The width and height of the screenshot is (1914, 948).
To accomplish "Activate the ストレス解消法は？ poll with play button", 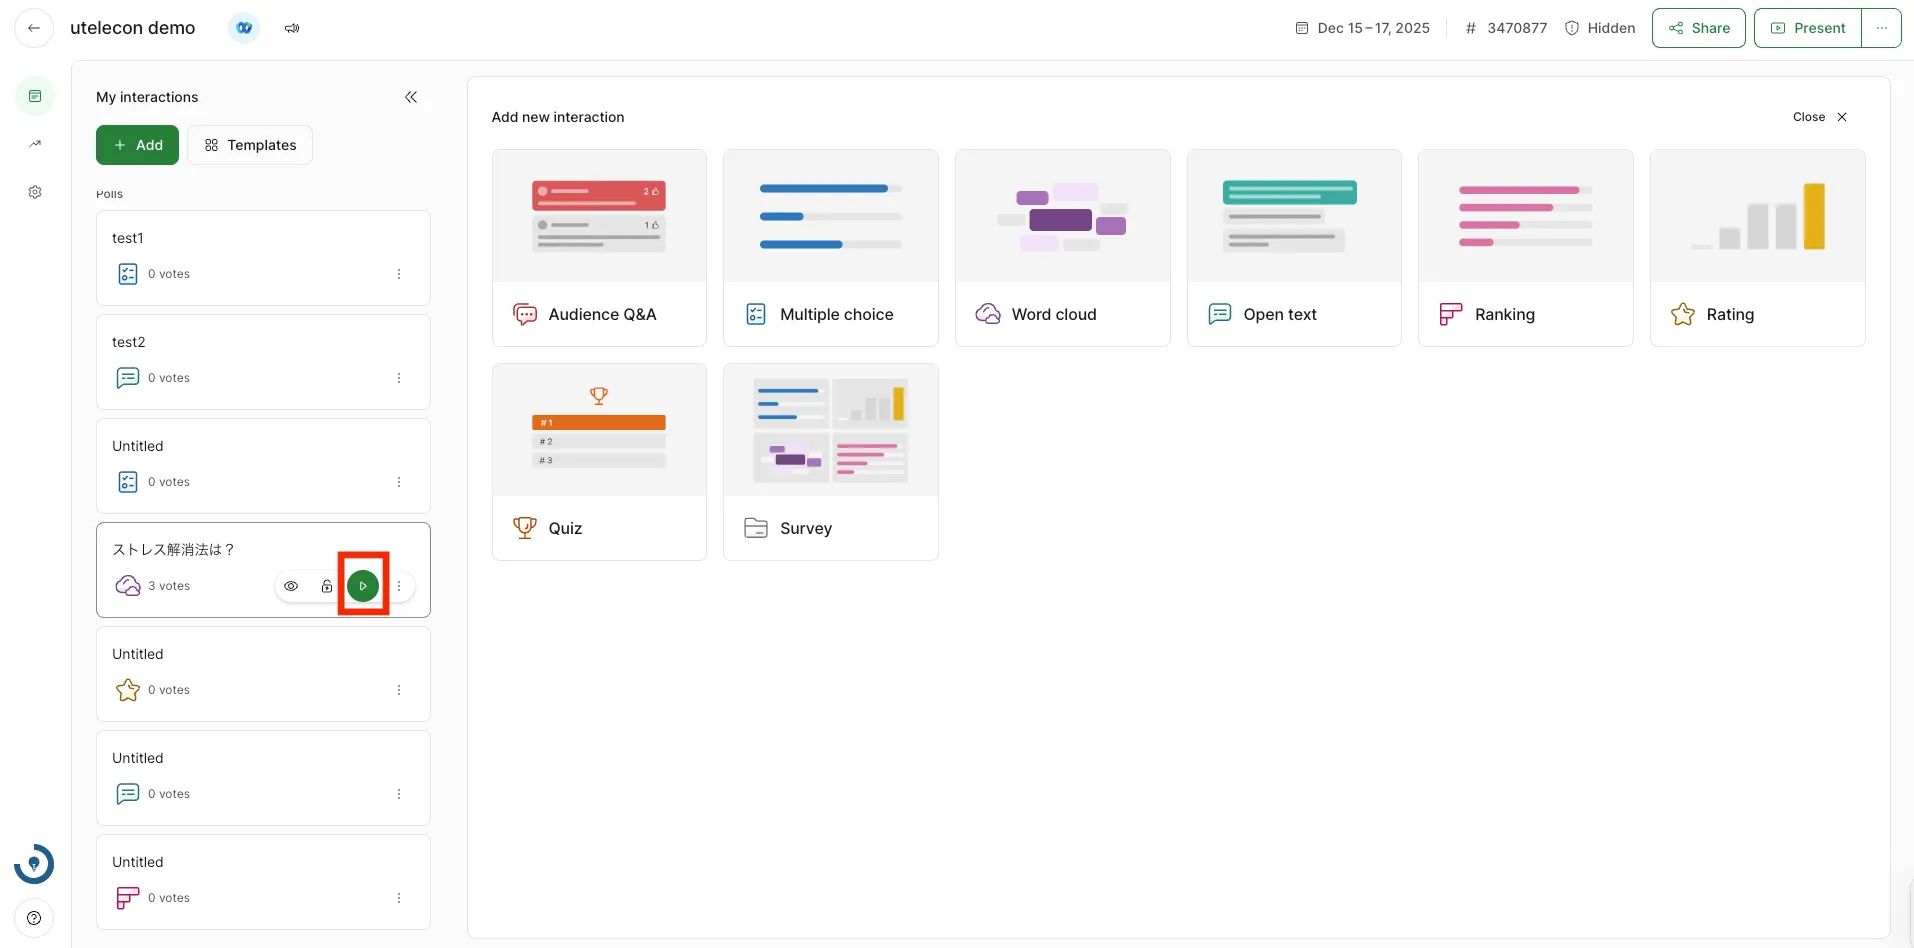I will click(363, 586).
